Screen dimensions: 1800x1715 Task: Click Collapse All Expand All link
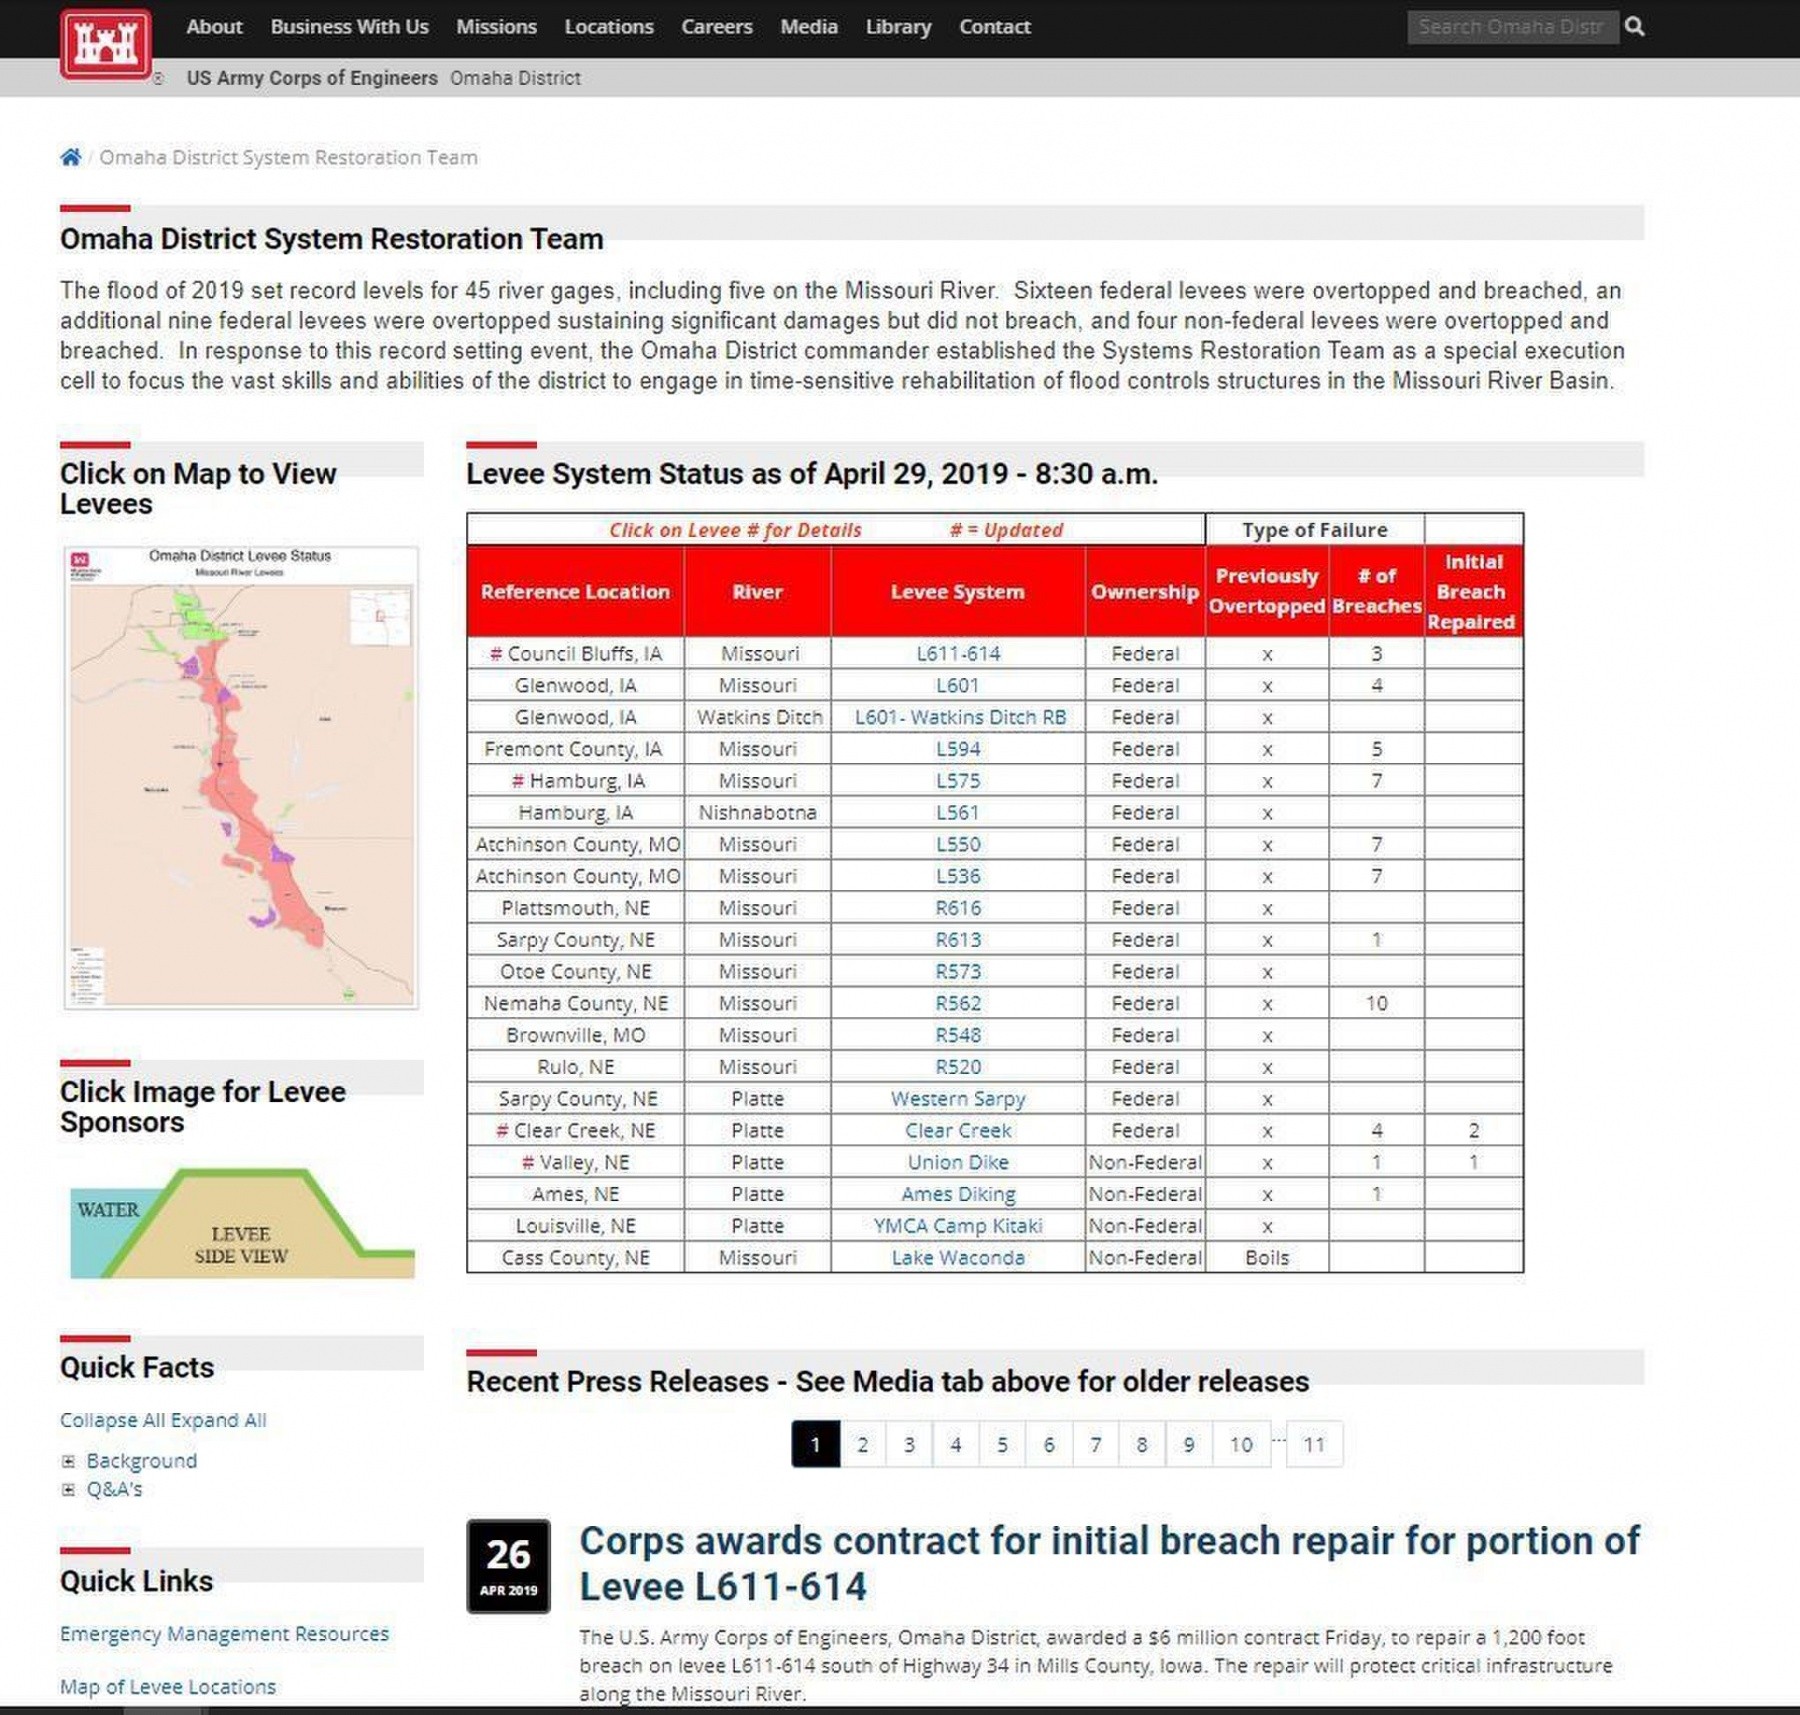(163, 1420)
